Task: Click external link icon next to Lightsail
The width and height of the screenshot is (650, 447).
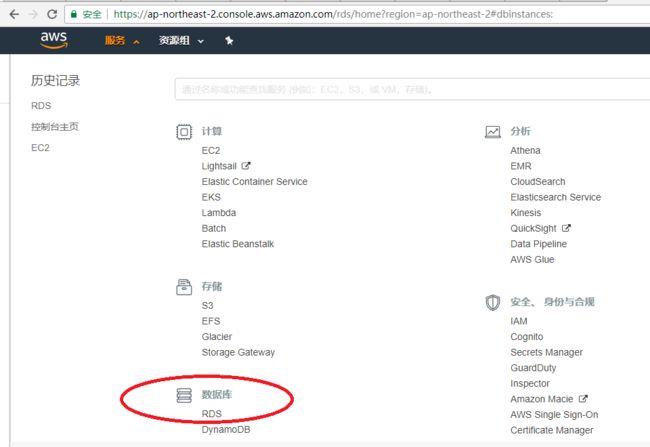Action: pos(246,166)
